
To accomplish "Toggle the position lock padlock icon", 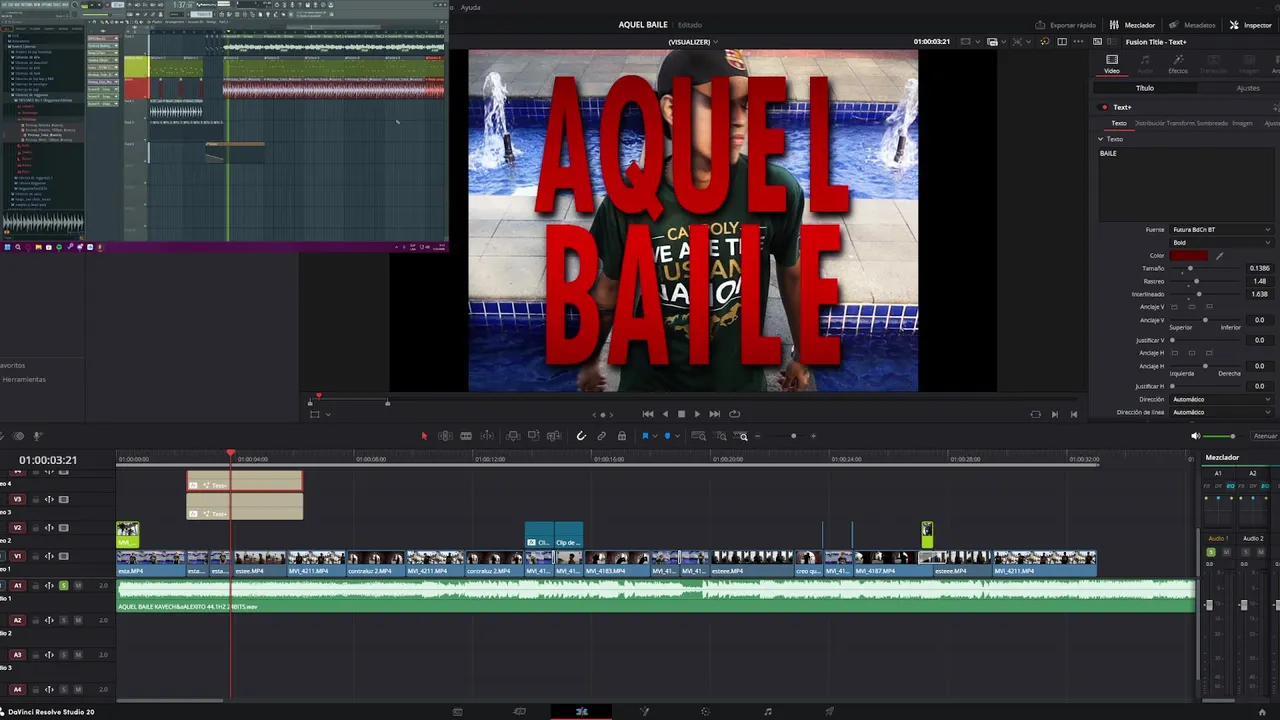I will point(622,436).
